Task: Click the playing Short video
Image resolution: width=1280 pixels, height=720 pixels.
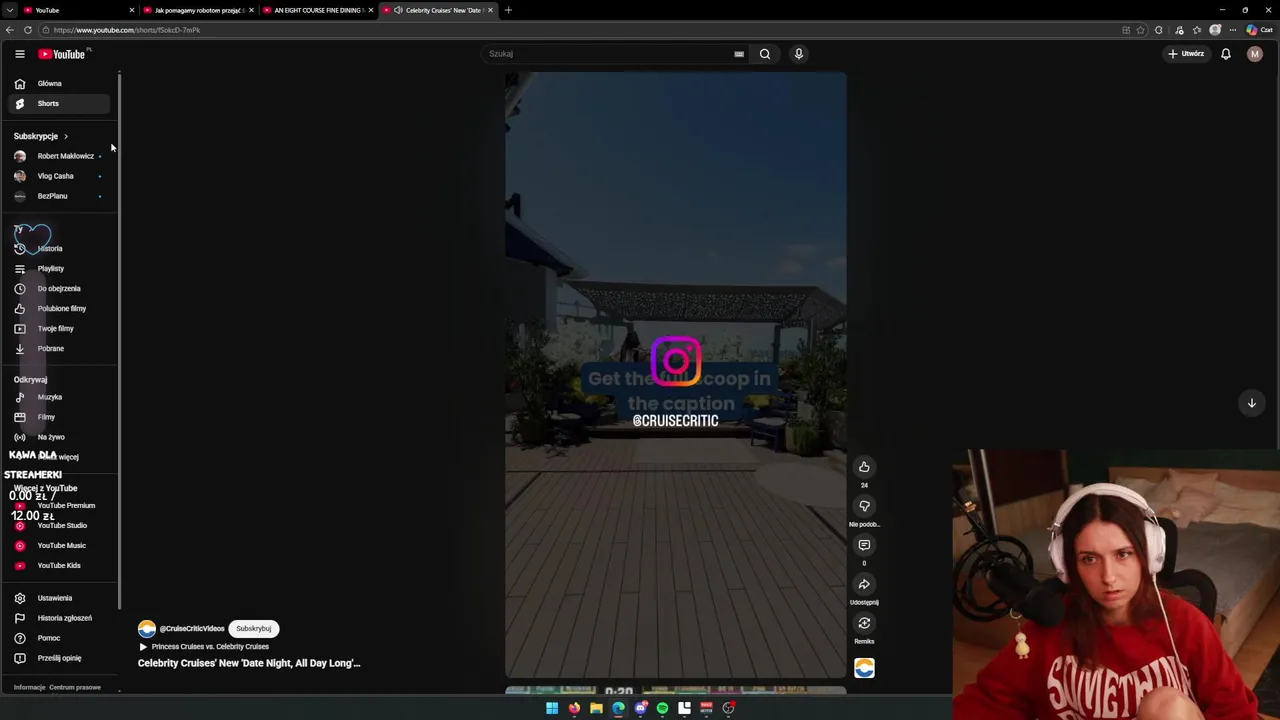Action: pyautogui.click(x=676, y=375)
